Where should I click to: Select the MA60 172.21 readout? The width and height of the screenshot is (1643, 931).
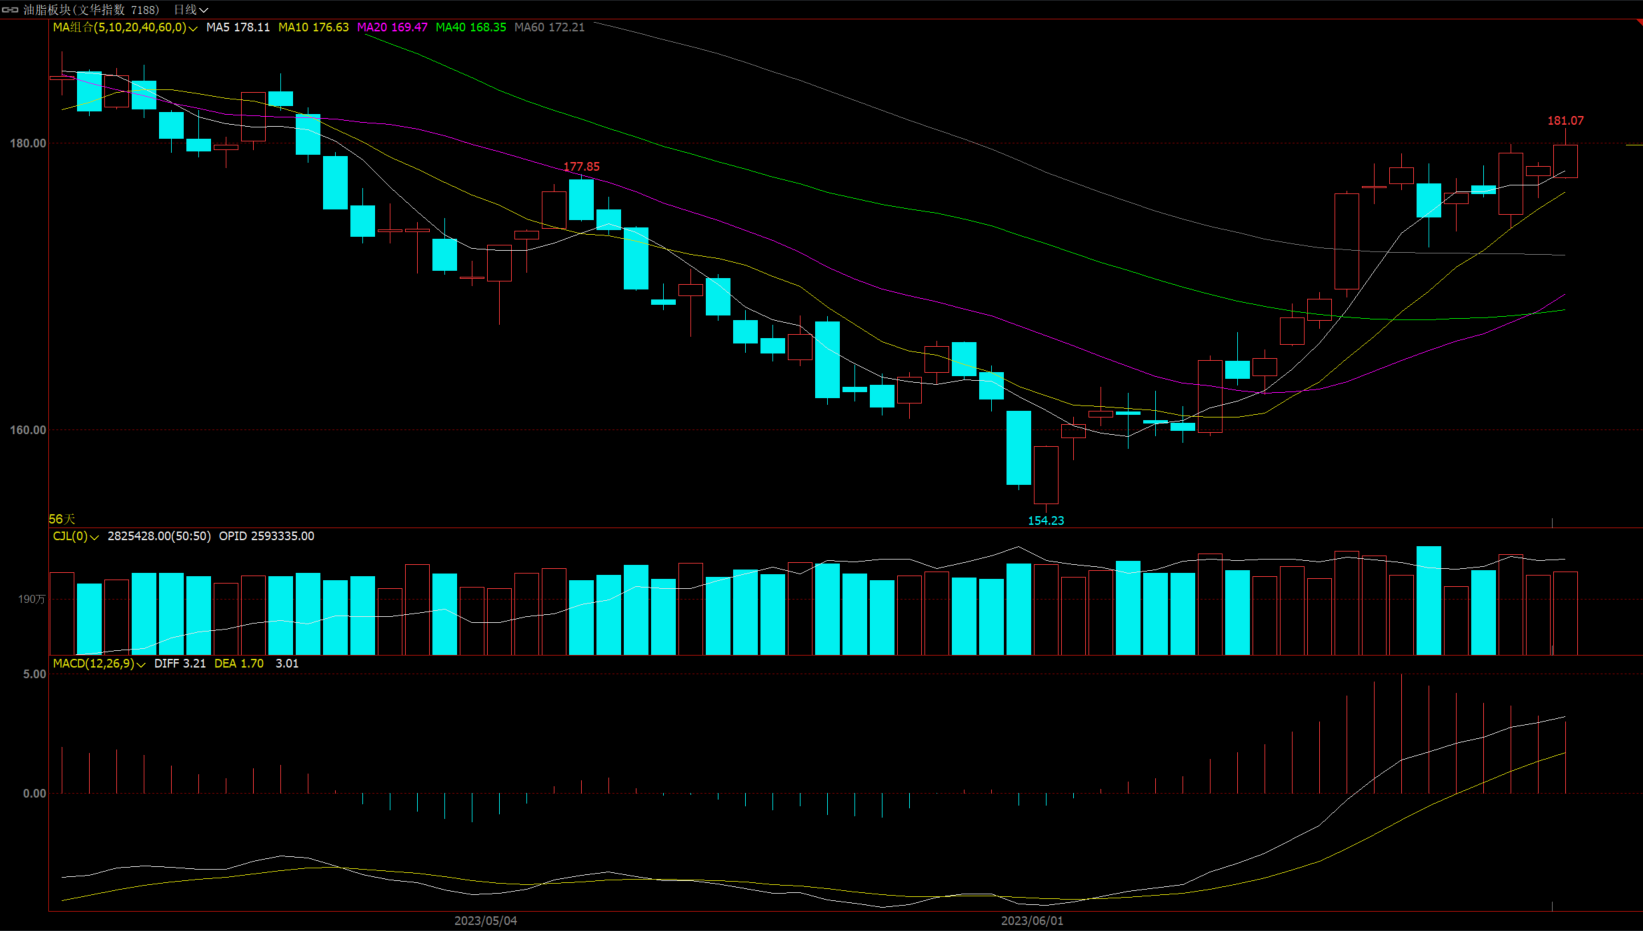549,28
